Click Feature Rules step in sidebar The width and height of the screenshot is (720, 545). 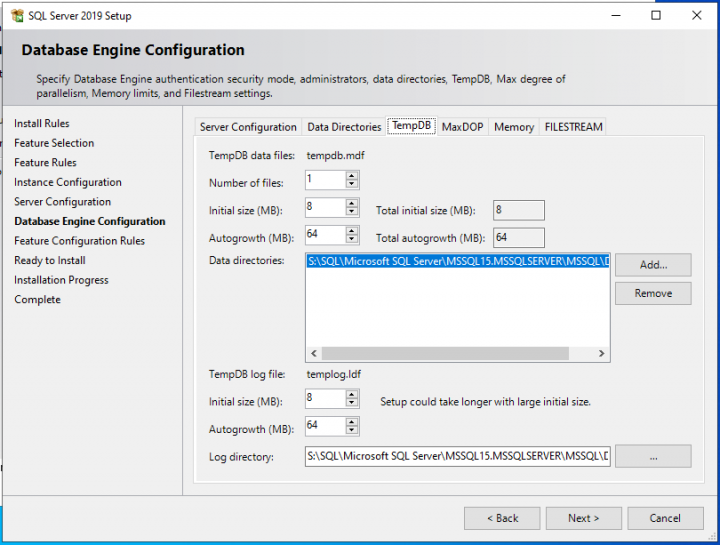point(45,163)
